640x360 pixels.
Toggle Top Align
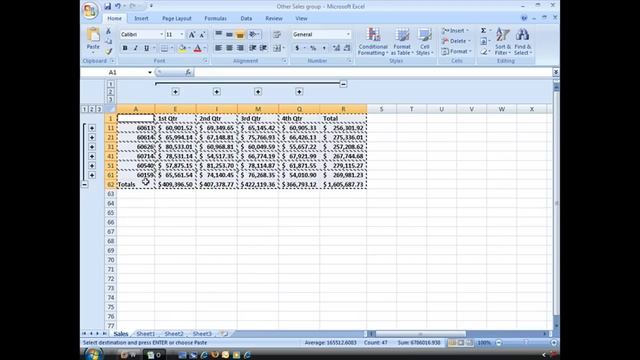tap(218, 34)
